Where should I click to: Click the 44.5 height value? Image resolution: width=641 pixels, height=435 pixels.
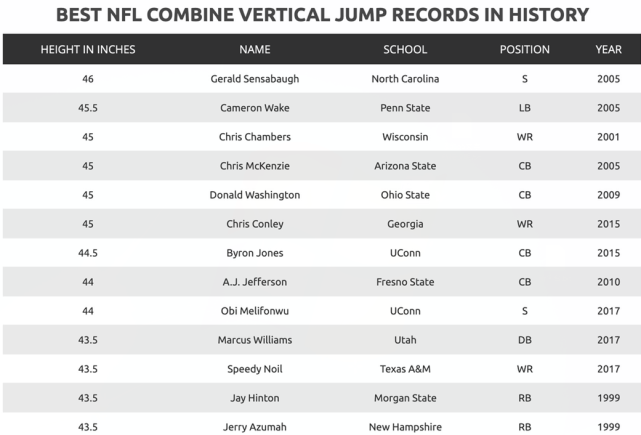point(88,253)
